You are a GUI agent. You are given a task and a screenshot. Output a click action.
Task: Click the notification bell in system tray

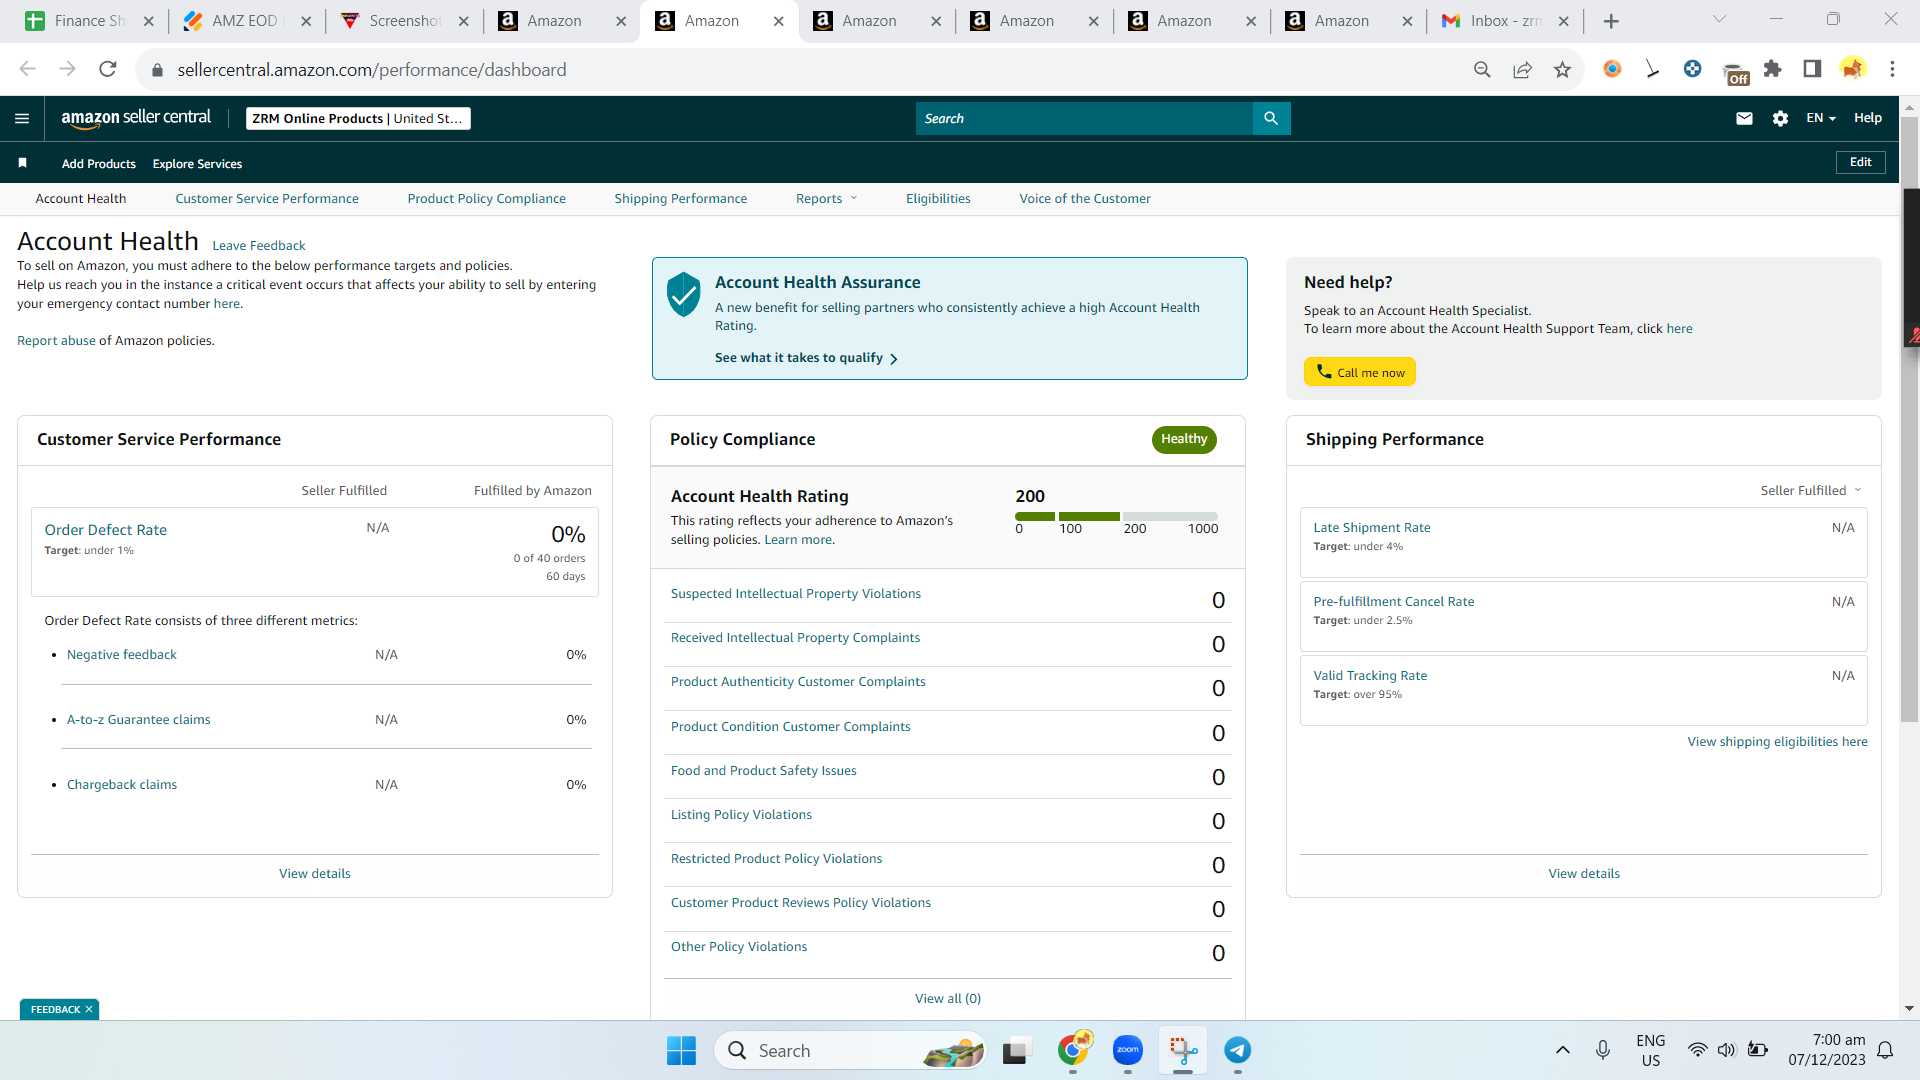click(x=1885, y=1050)
